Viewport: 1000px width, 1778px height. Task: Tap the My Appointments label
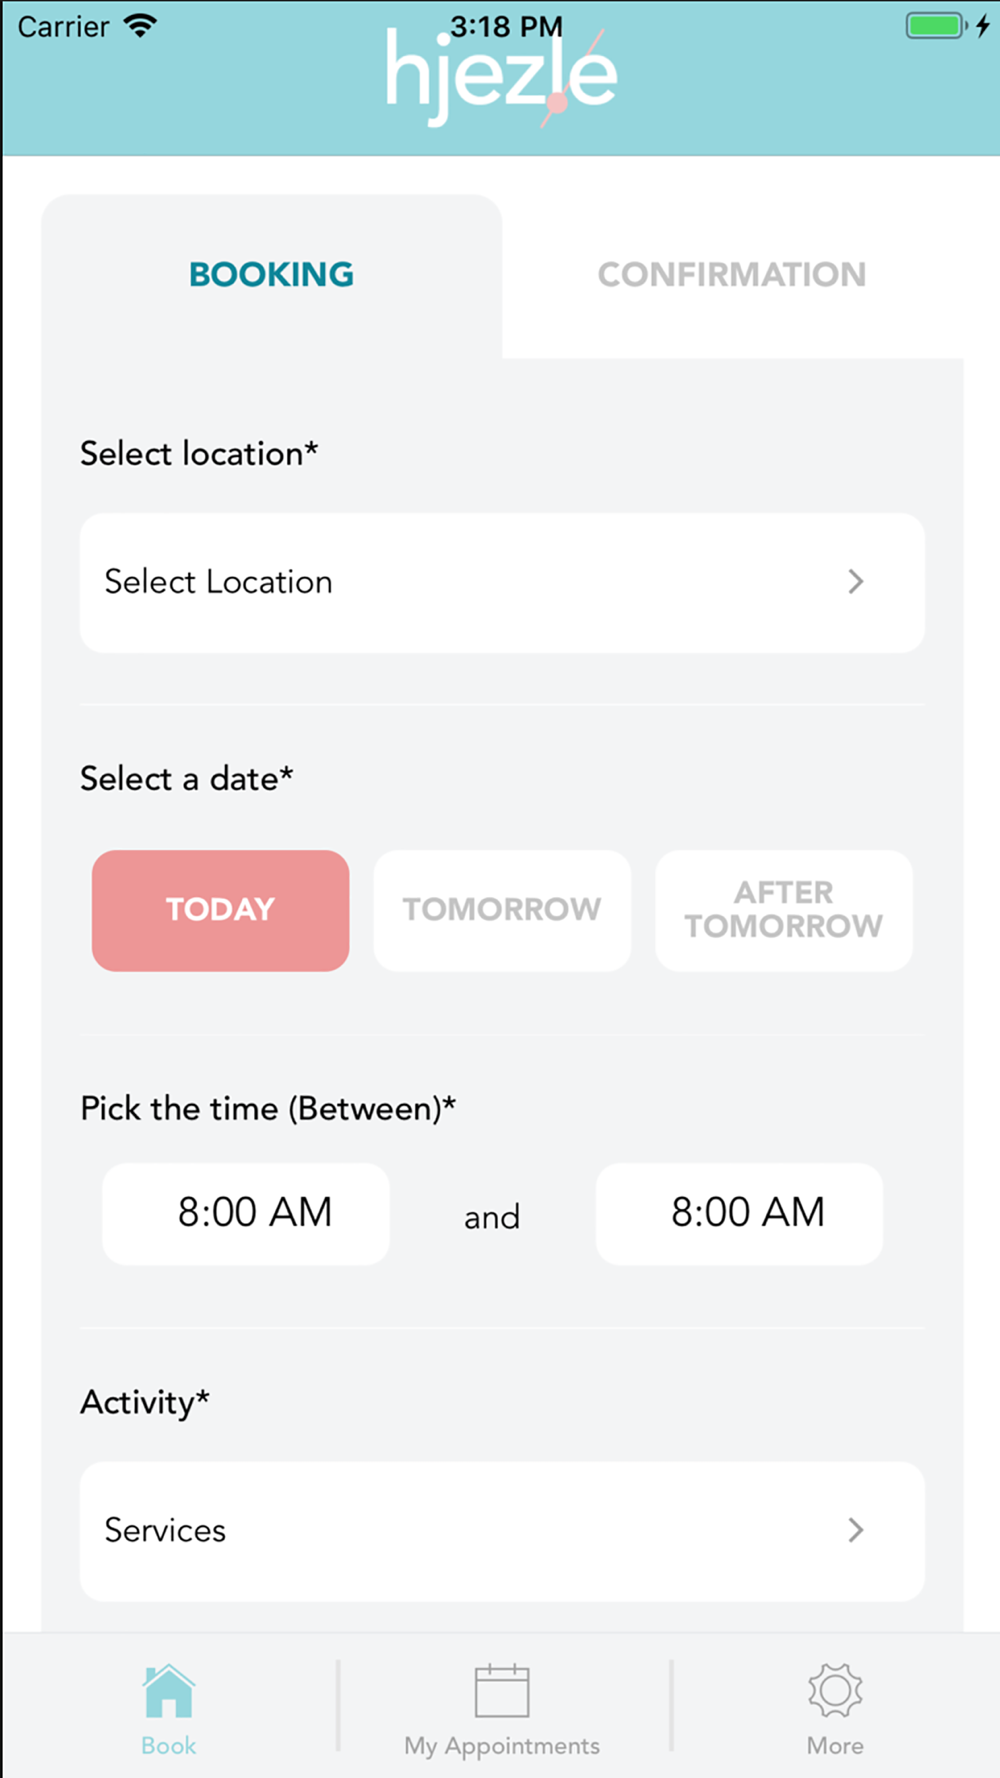[x=502, y=1746]
